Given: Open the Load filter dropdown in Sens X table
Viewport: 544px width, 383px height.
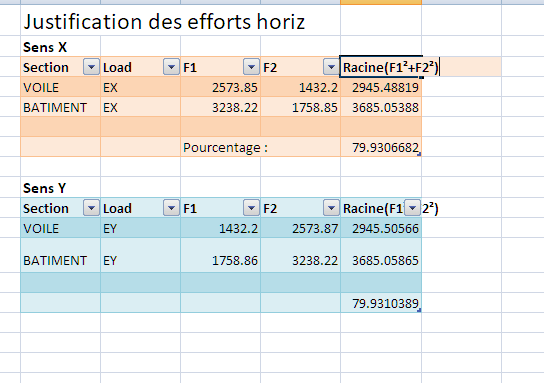Looking at the screenshot, I should (x=171, y=67).
